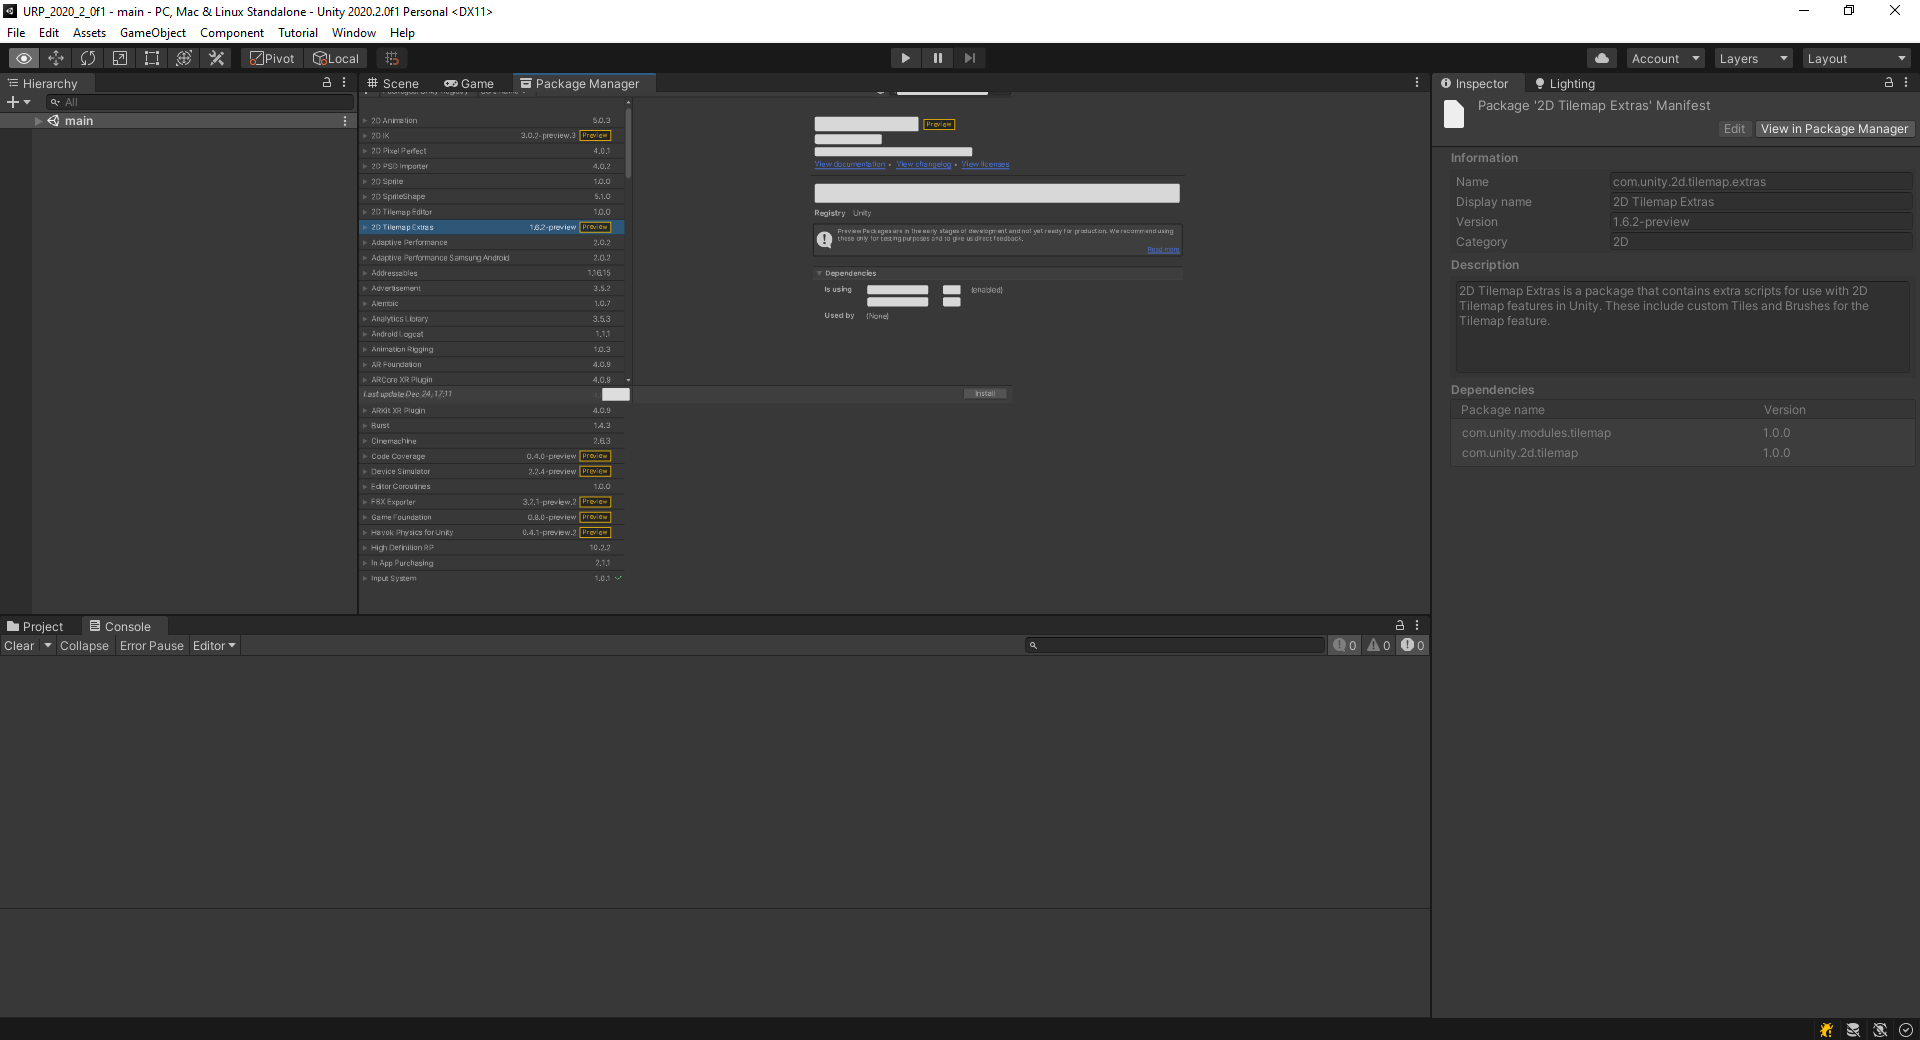Screen dimensions: 1920x1040
Task: Click the Play button
Action: (x=906, y=58)
